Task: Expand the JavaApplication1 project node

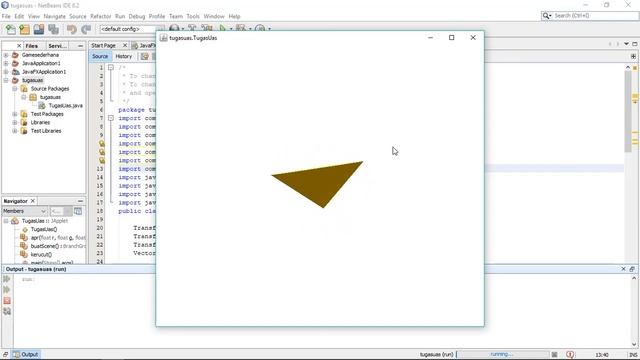Action: [x=6, y=63]
